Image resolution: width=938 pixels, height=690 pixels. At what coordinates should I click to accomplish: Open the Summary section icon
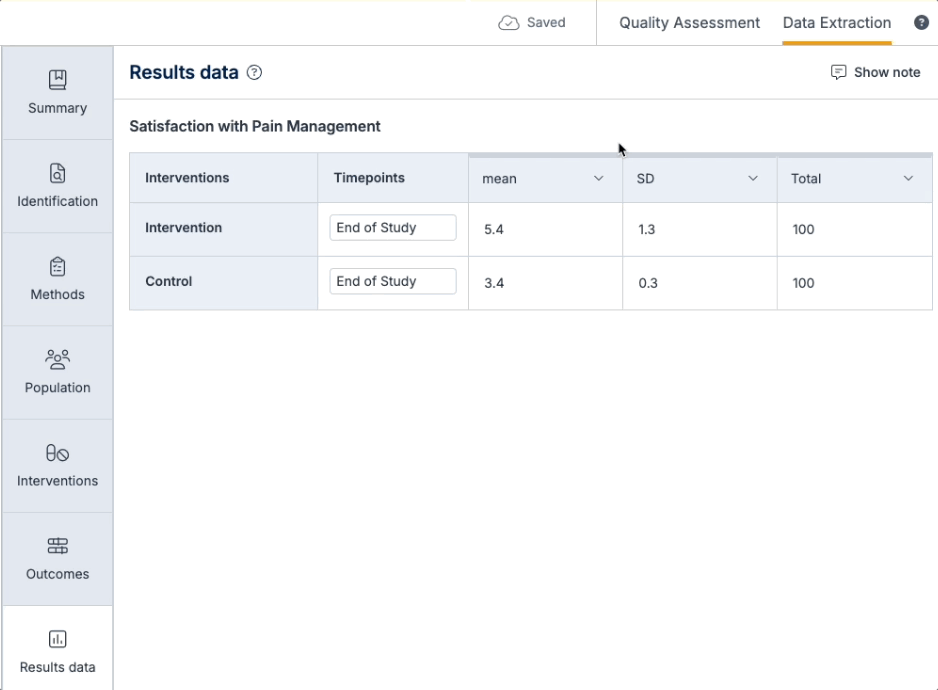[x=58, y=79]
